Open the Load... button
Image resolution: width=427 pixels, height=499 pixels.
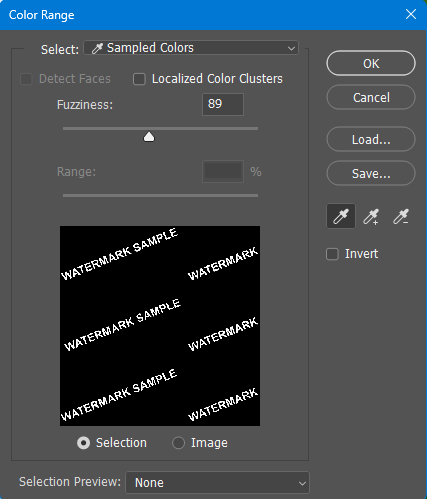(x=371, y=139)
